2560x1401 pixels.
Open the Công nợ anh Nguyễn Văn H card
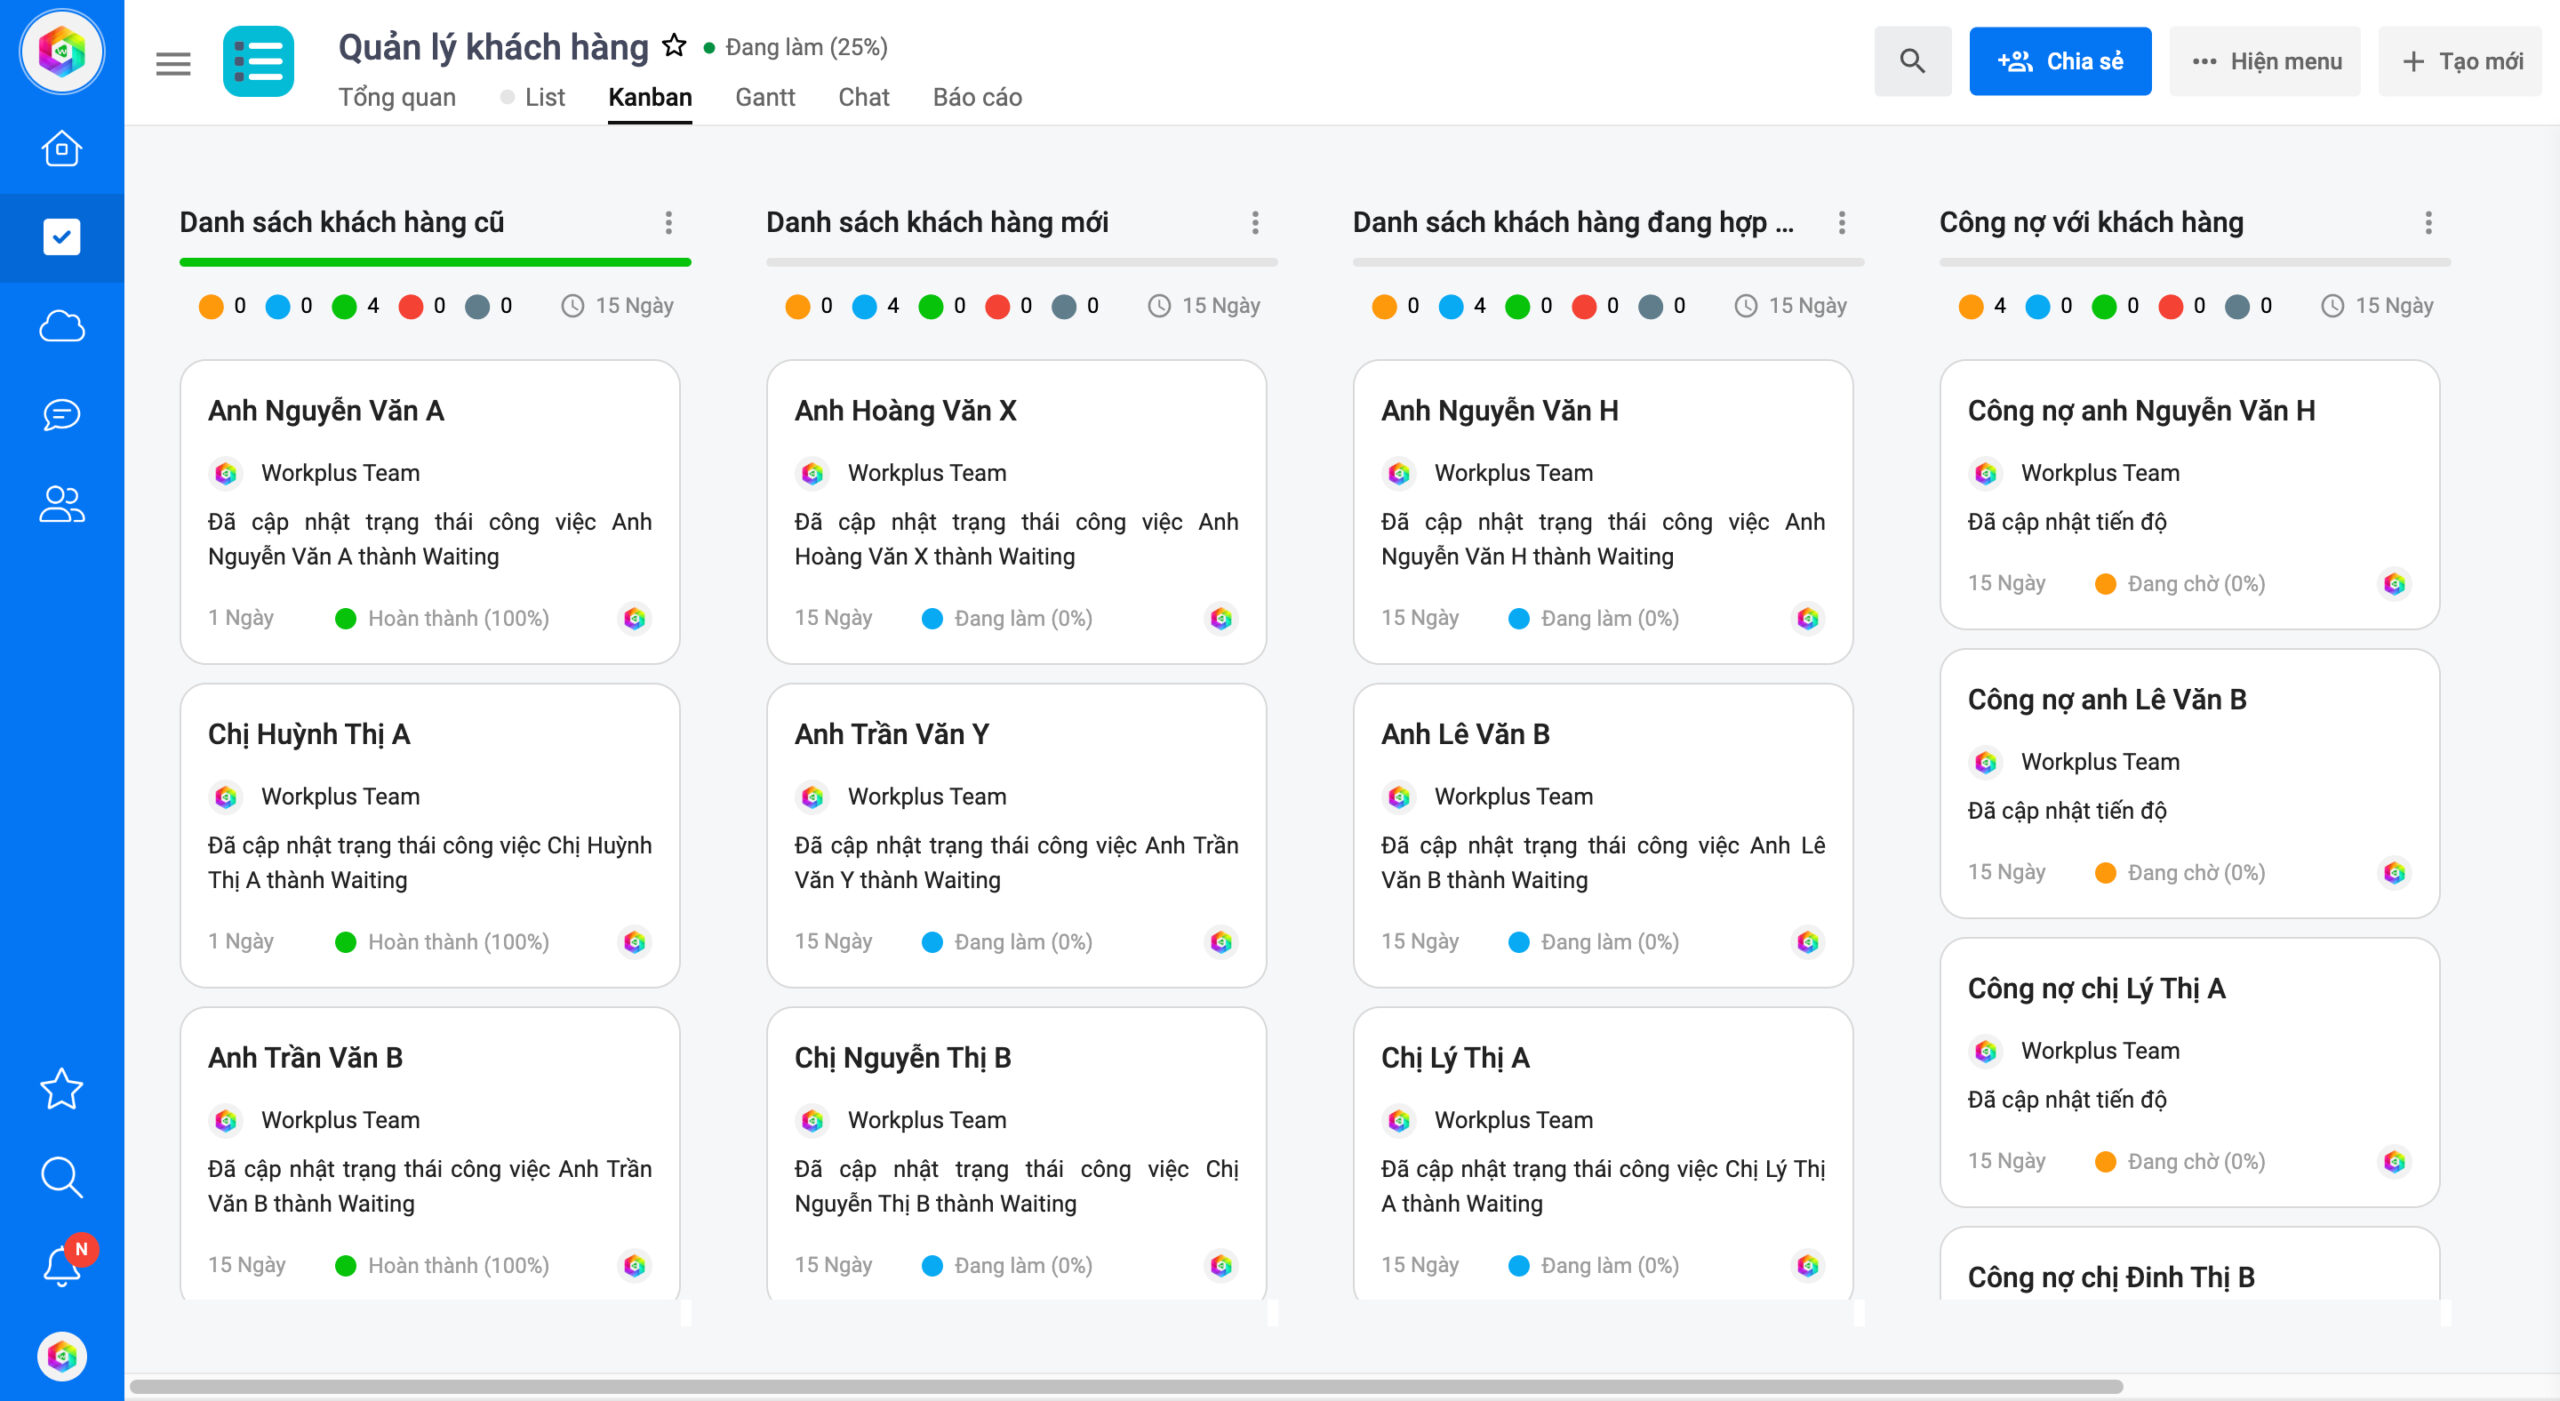[2190, 495]
